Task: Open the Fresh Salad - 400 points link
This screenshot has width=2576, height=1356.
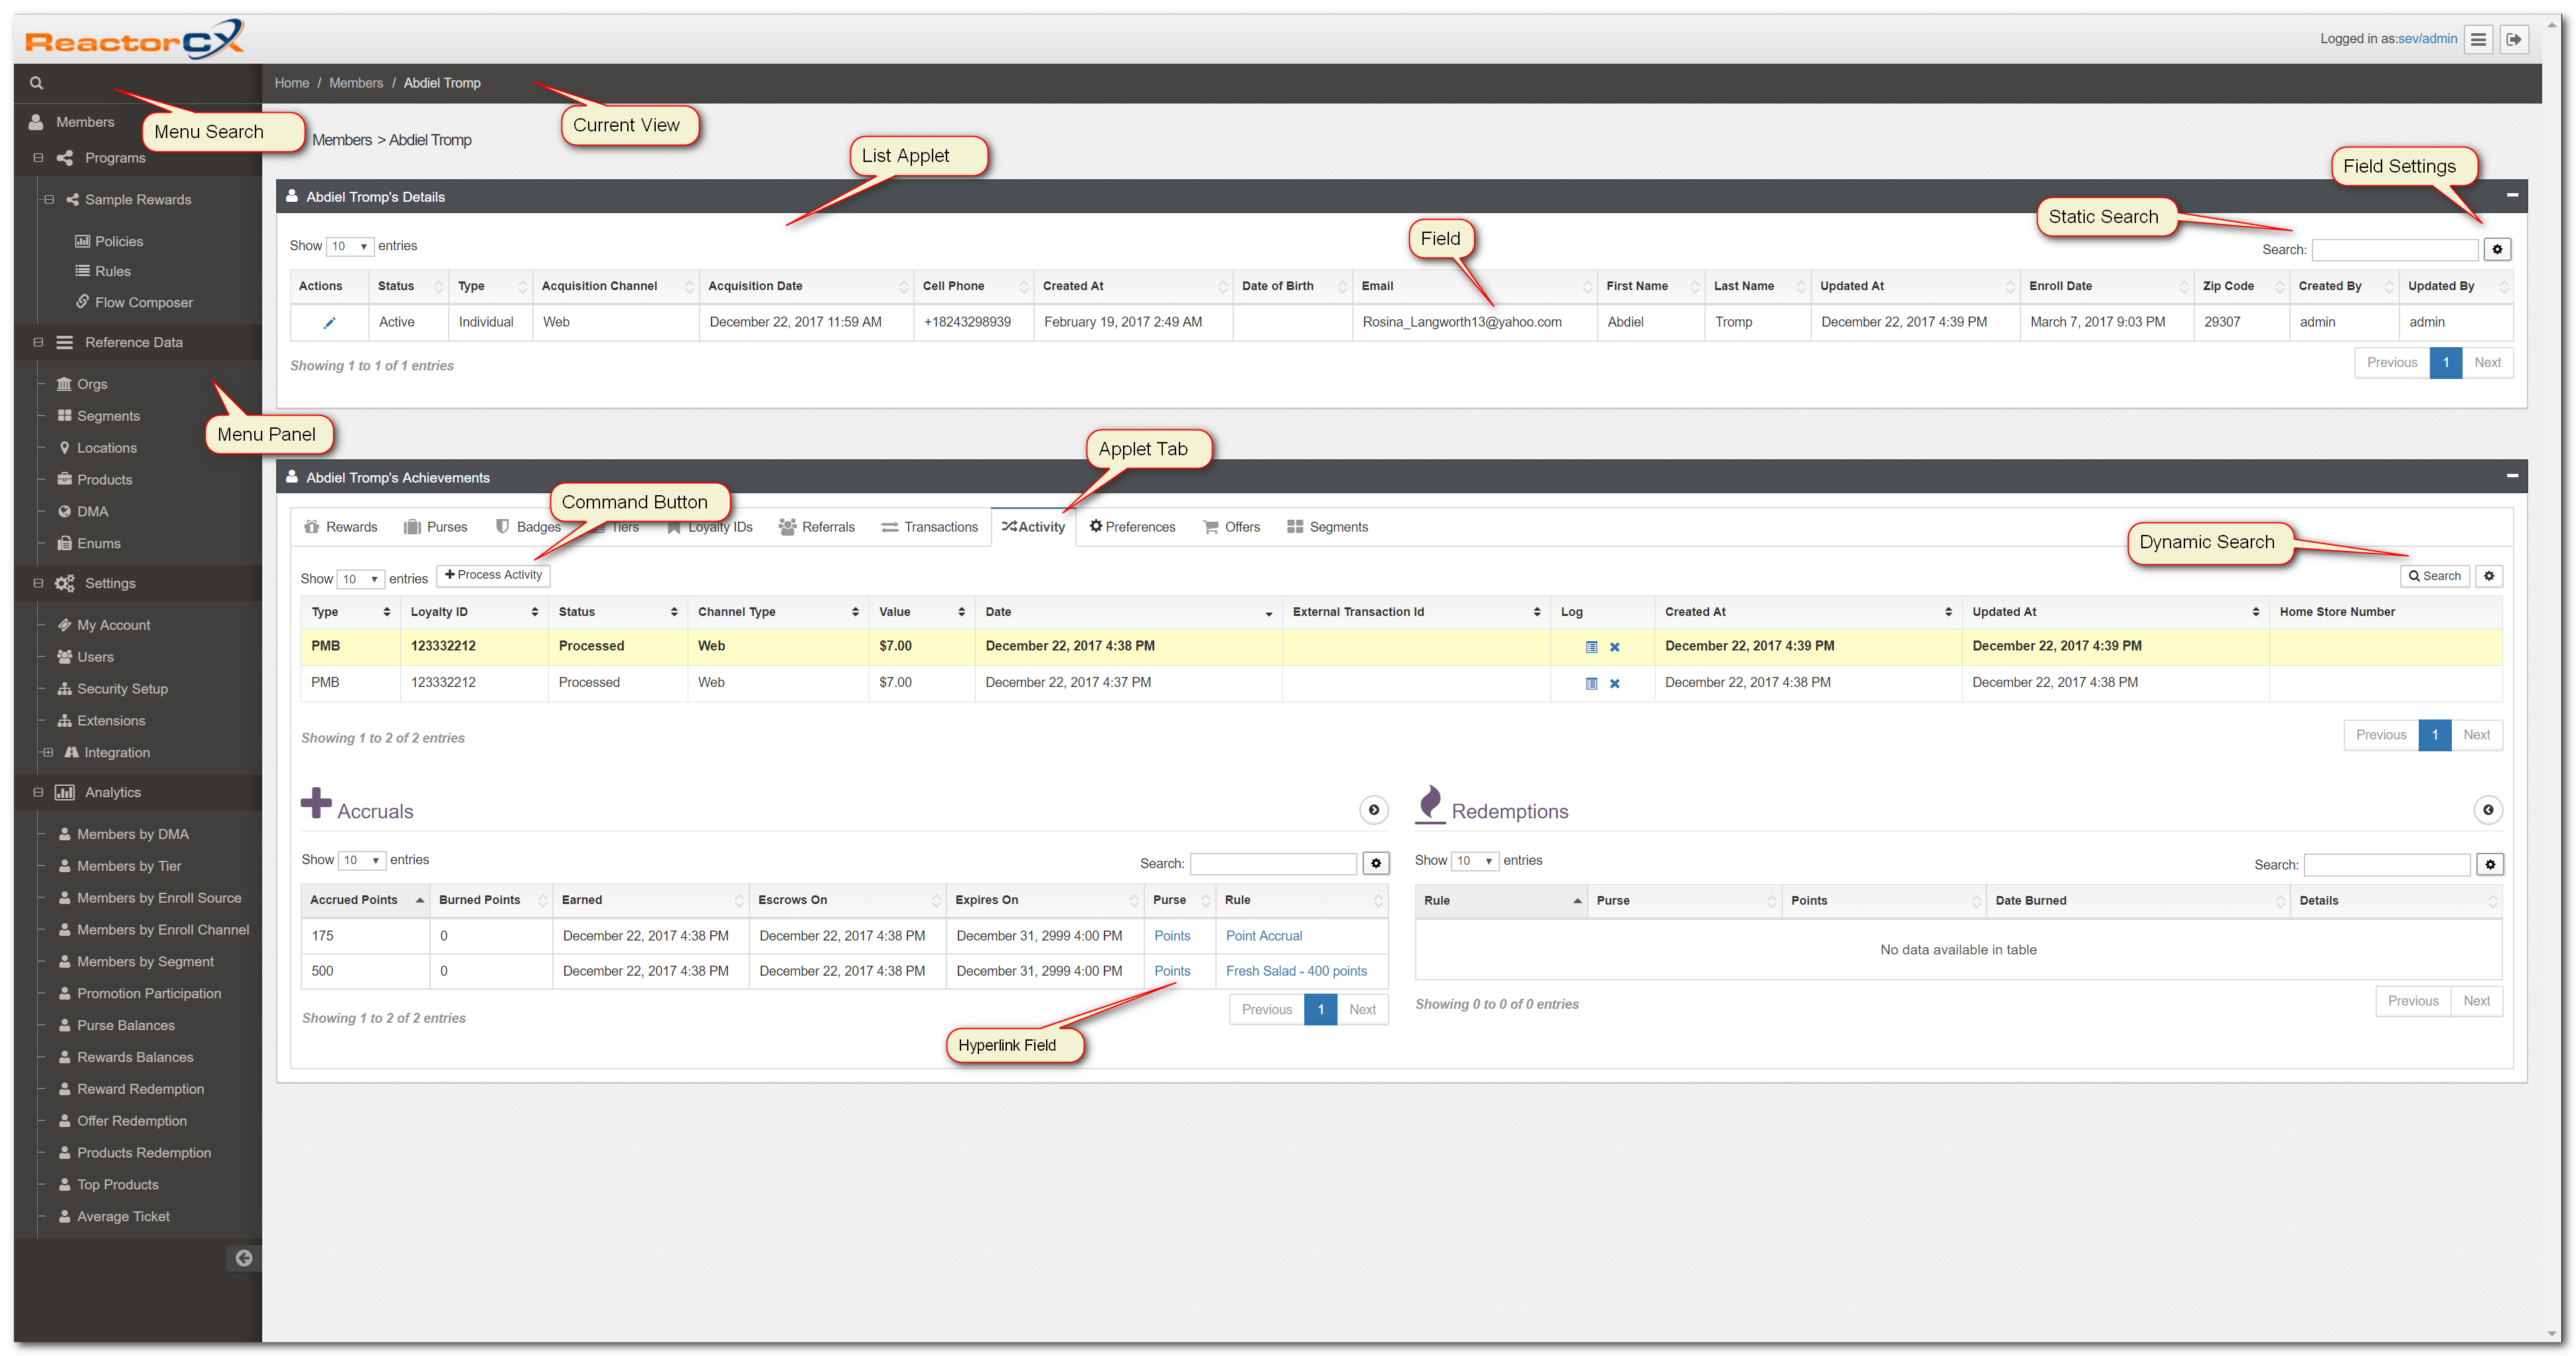Action: tap(1296, 971)
